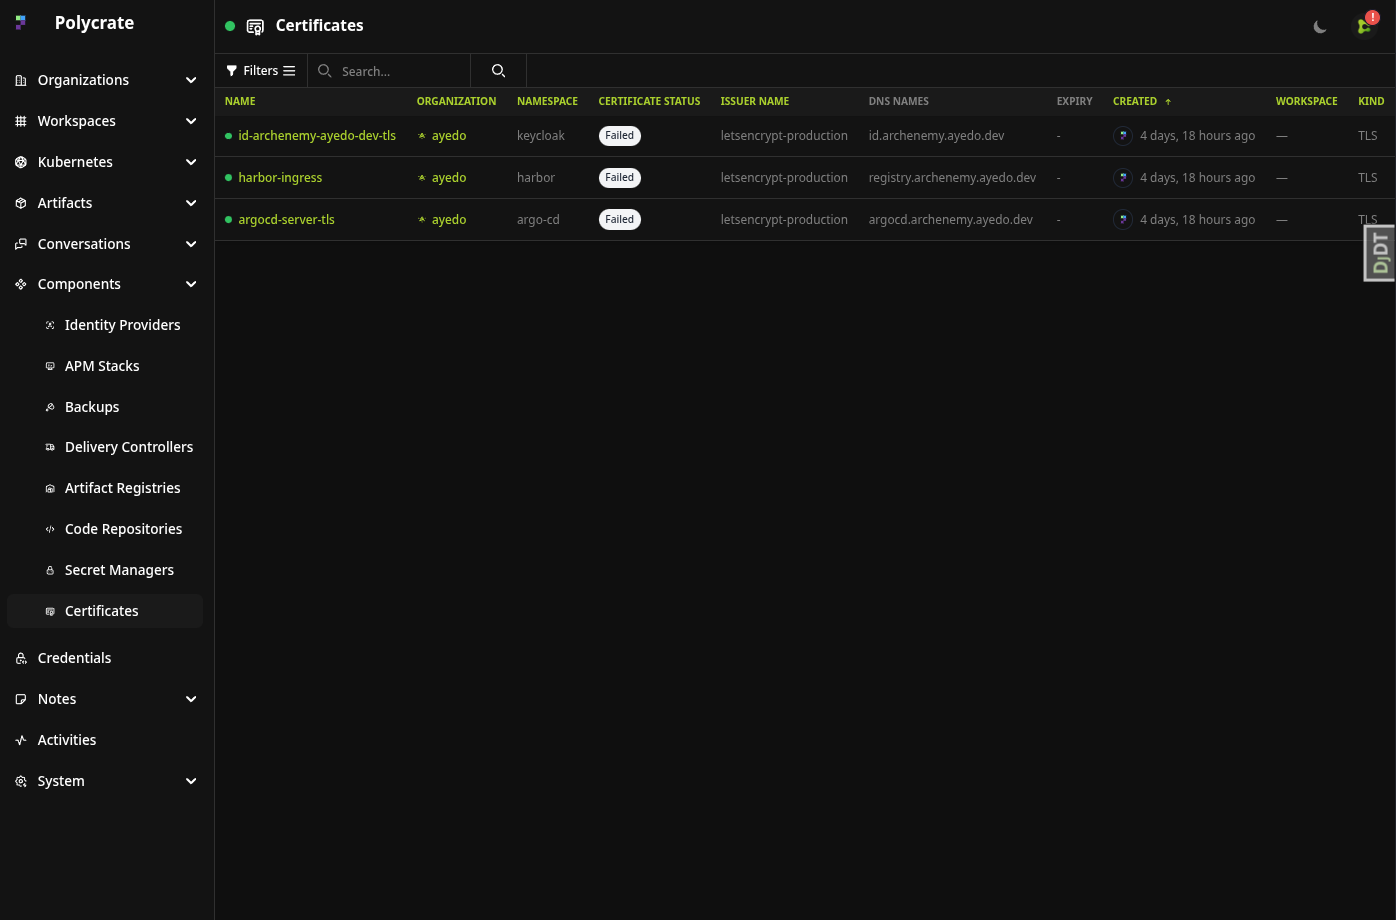Toggle dark mode moon icon
1396x920 pixels.
(x=1320, y=27)
